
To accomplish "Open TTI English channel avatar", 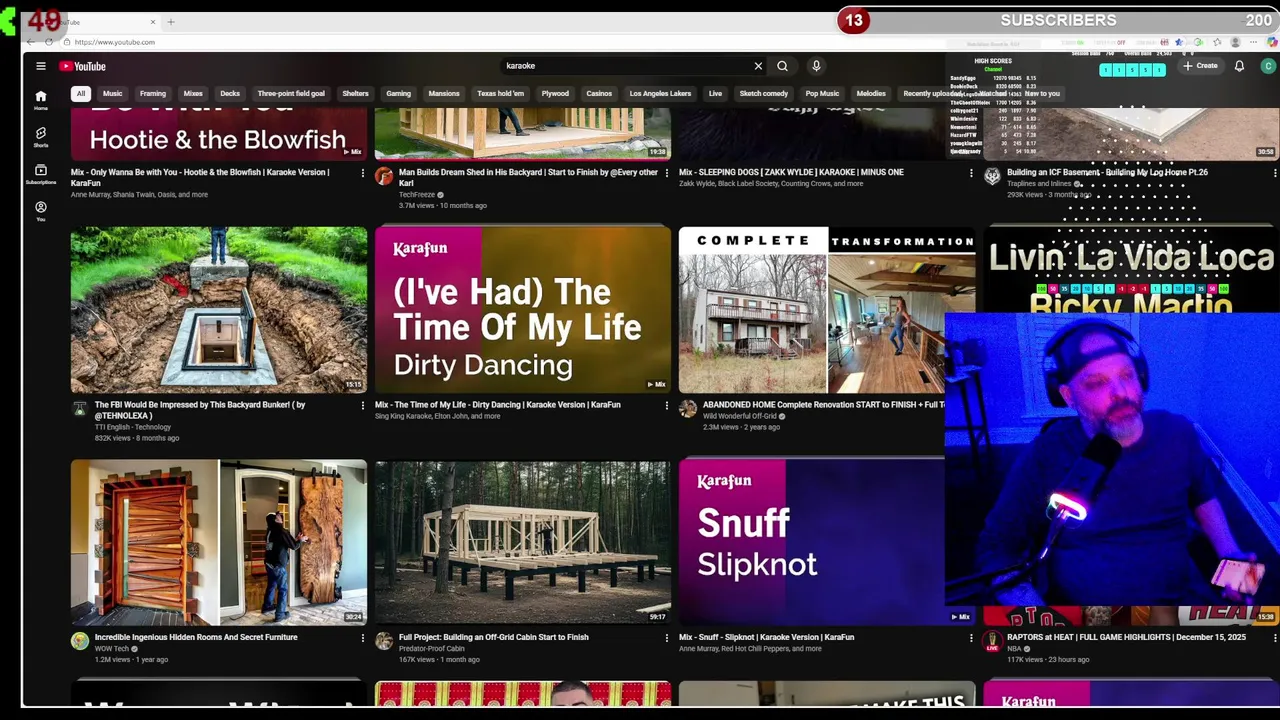I will pos(80,409).
